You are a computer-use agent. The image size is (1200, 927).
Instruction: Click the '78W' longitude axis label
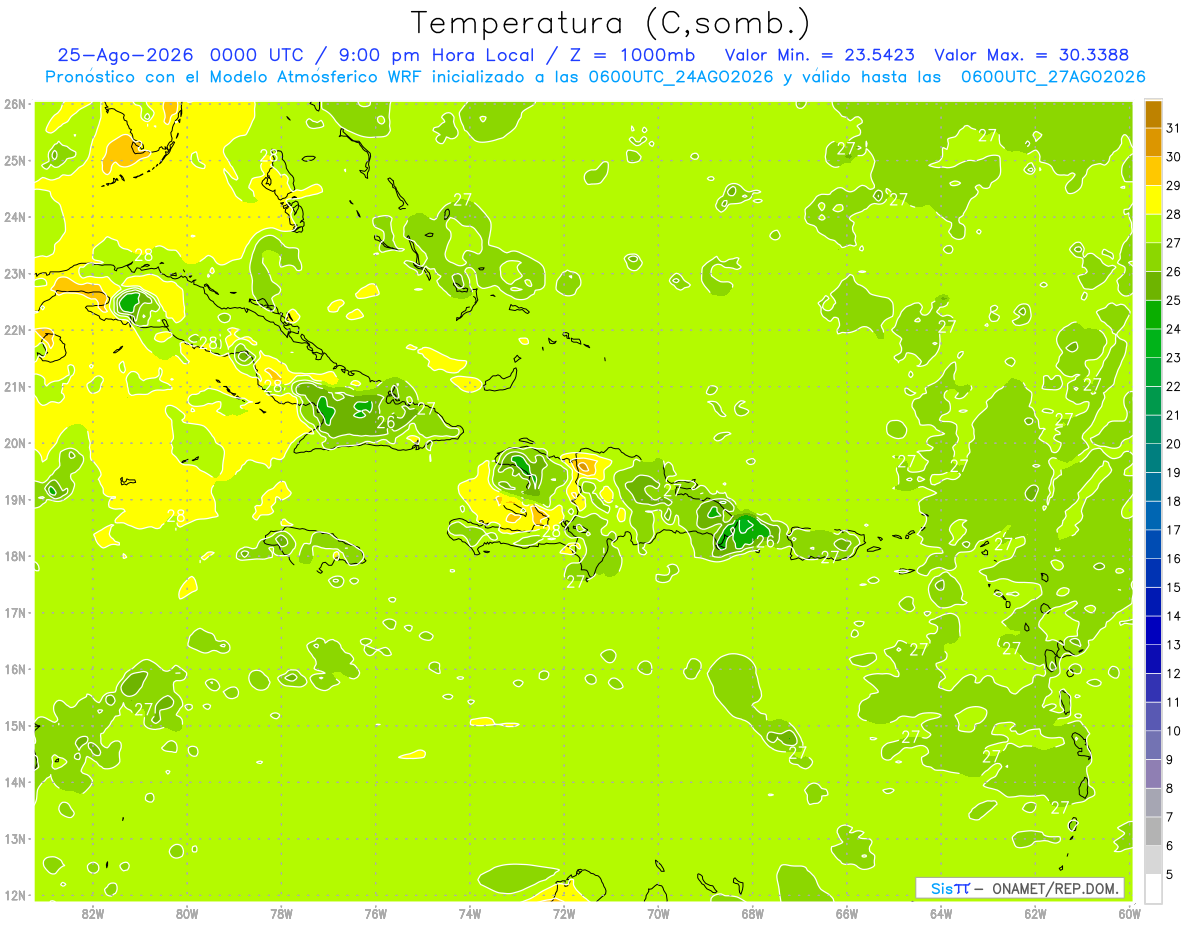click(281, 913)
